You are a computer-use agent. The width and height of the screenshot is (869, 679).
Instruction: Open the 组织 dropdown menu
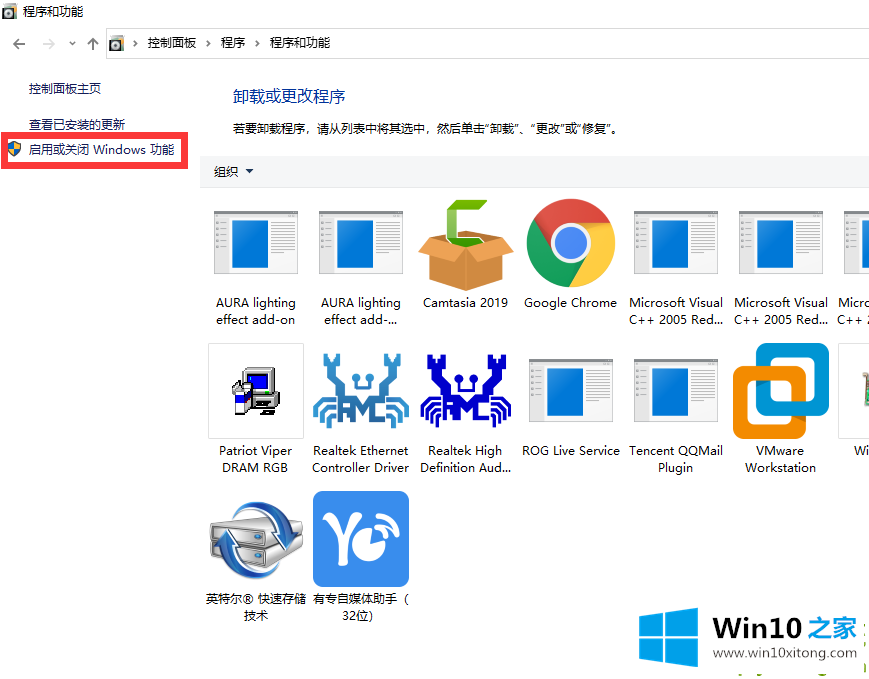[x=233, y=171]
